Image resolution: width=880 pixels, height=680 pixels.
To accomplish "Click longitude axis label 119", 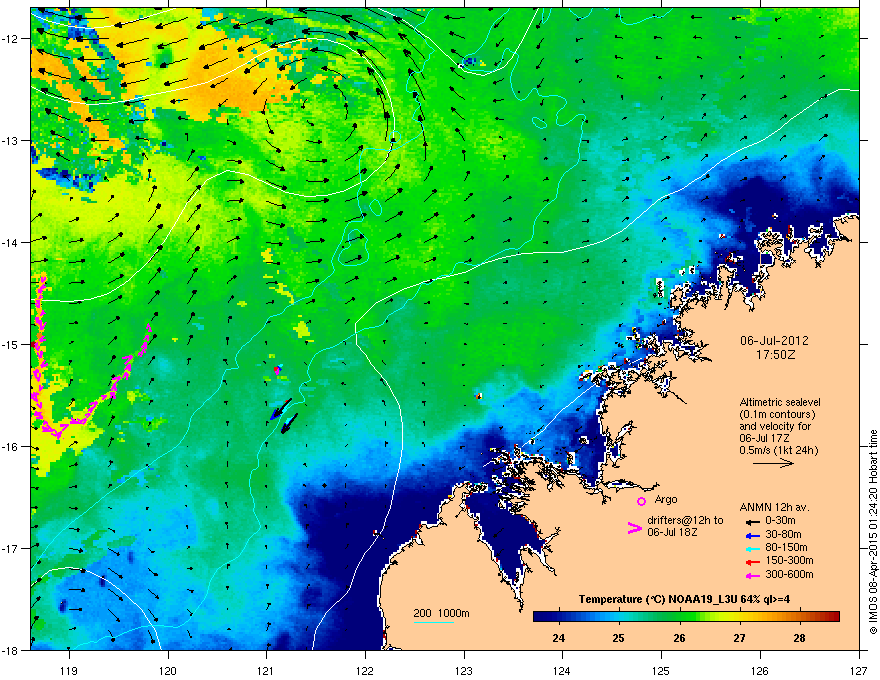I will pyautogui.click(x=69, y=670).
